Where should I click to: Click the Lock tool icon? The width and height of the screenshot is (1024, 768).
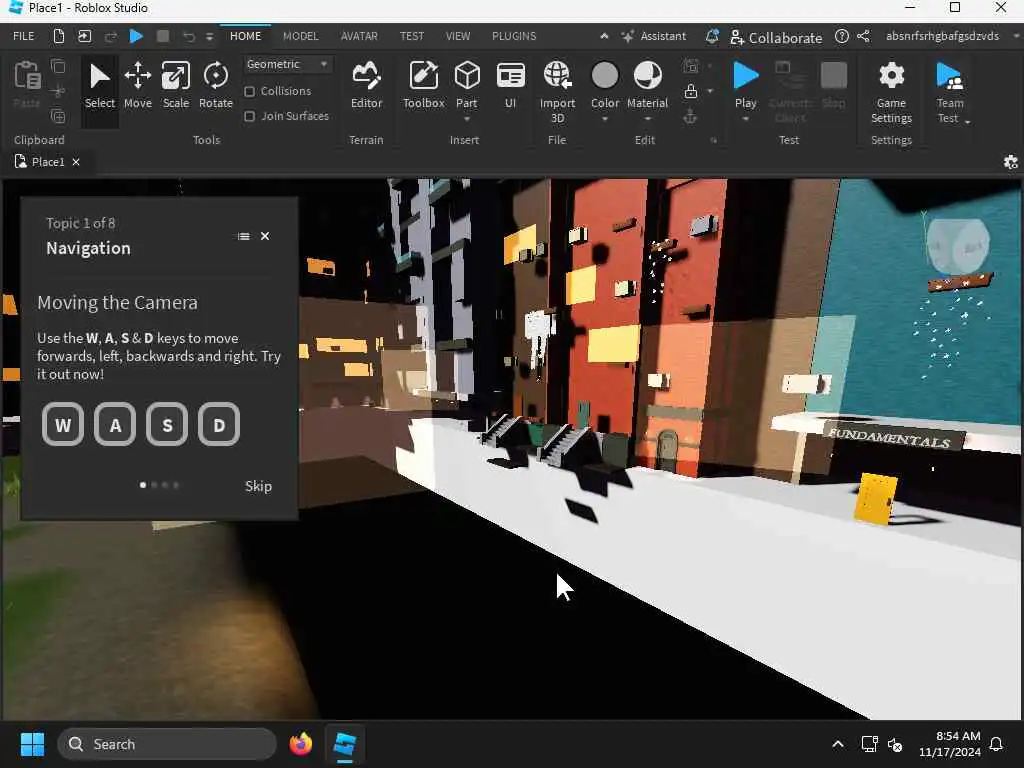coord(690,91)
